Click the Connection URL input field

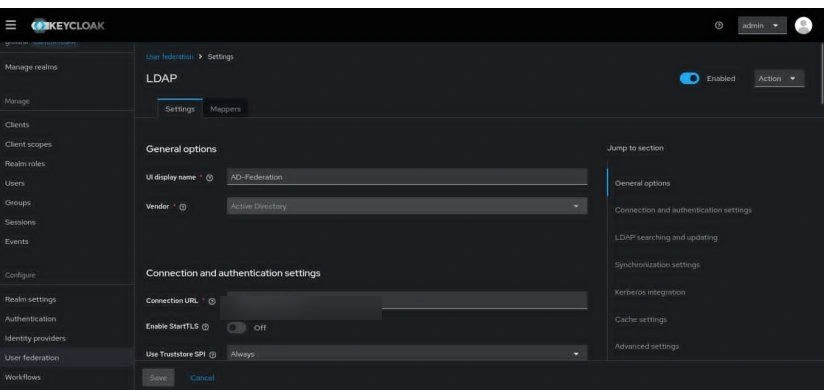(407, 300)
